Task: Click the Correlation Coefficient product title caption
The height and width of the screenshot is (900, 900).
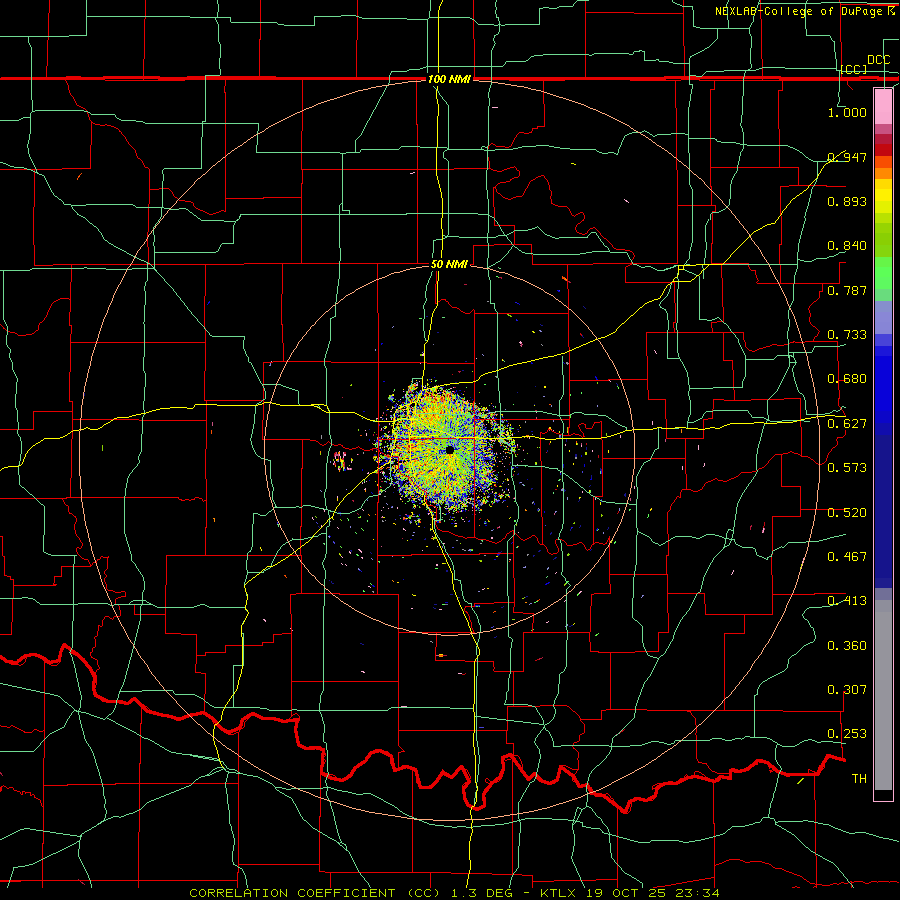Action: [454, 893]
